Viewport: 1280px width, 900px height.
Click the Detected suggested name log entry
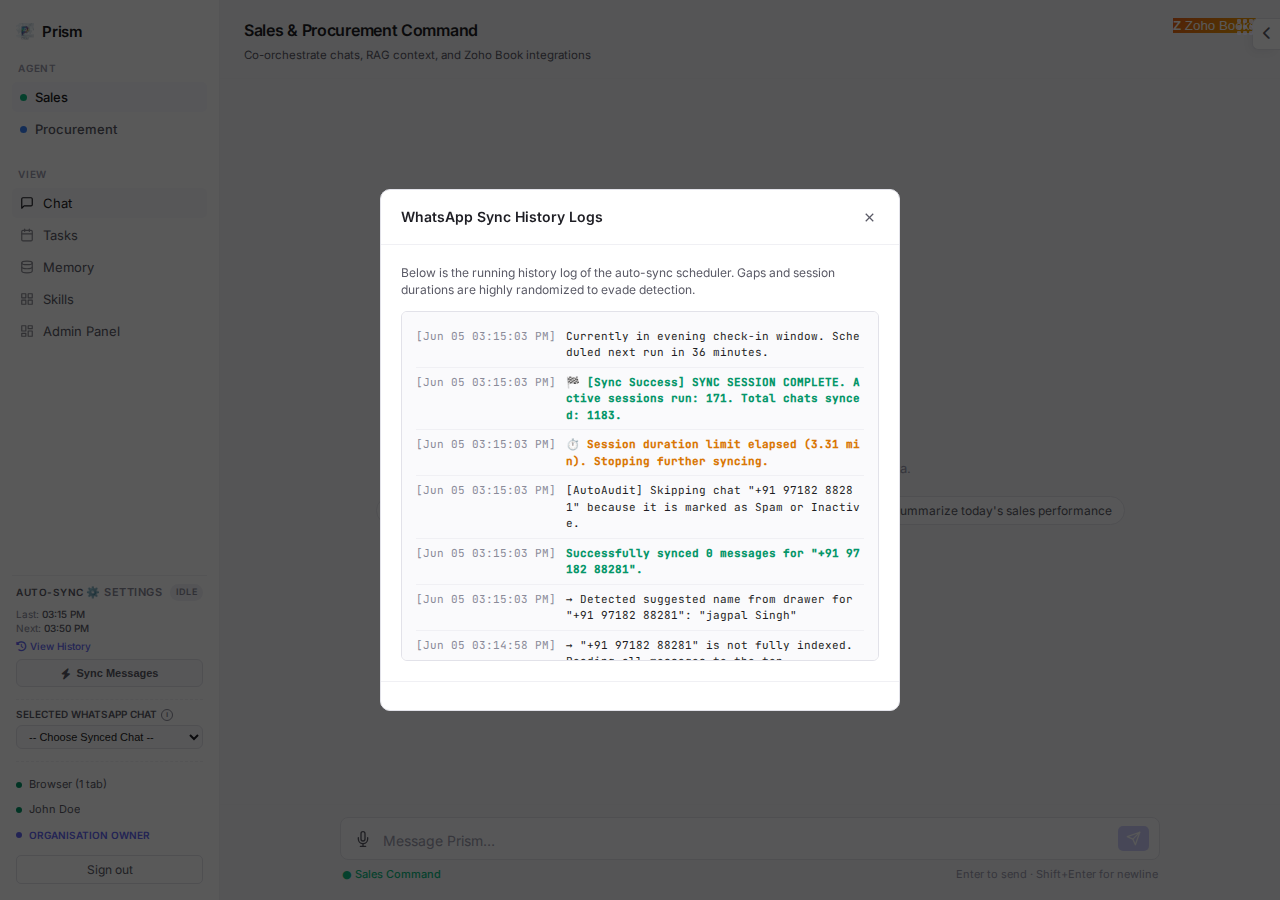(x=640, y=607)
